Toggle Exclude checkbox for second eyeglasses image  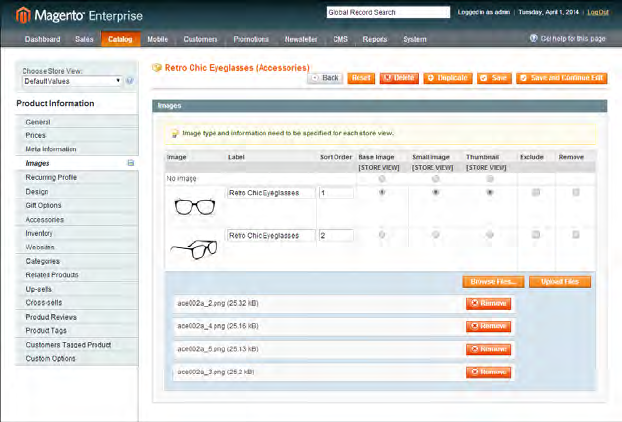(536, 235)
